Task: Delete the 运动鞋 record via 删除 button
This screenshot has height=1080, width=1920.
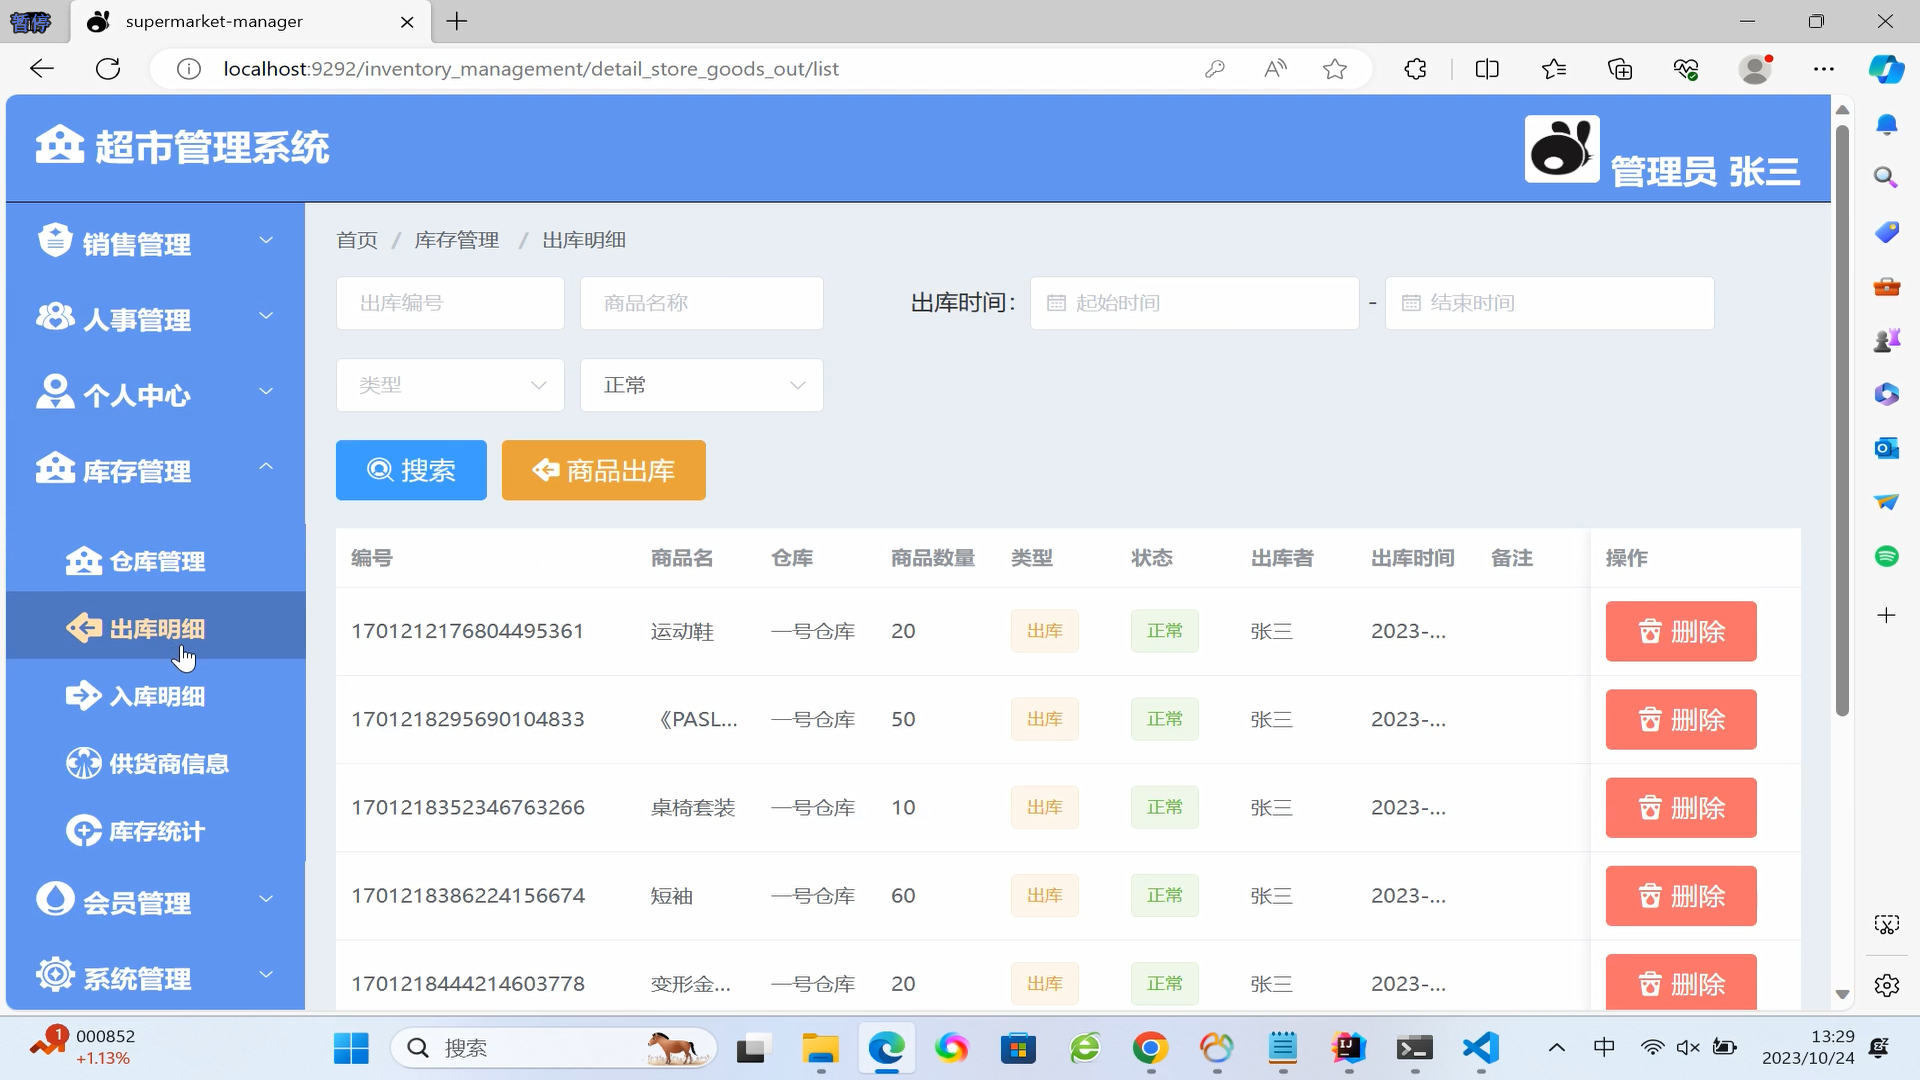Action: (x=1680, y=631)
